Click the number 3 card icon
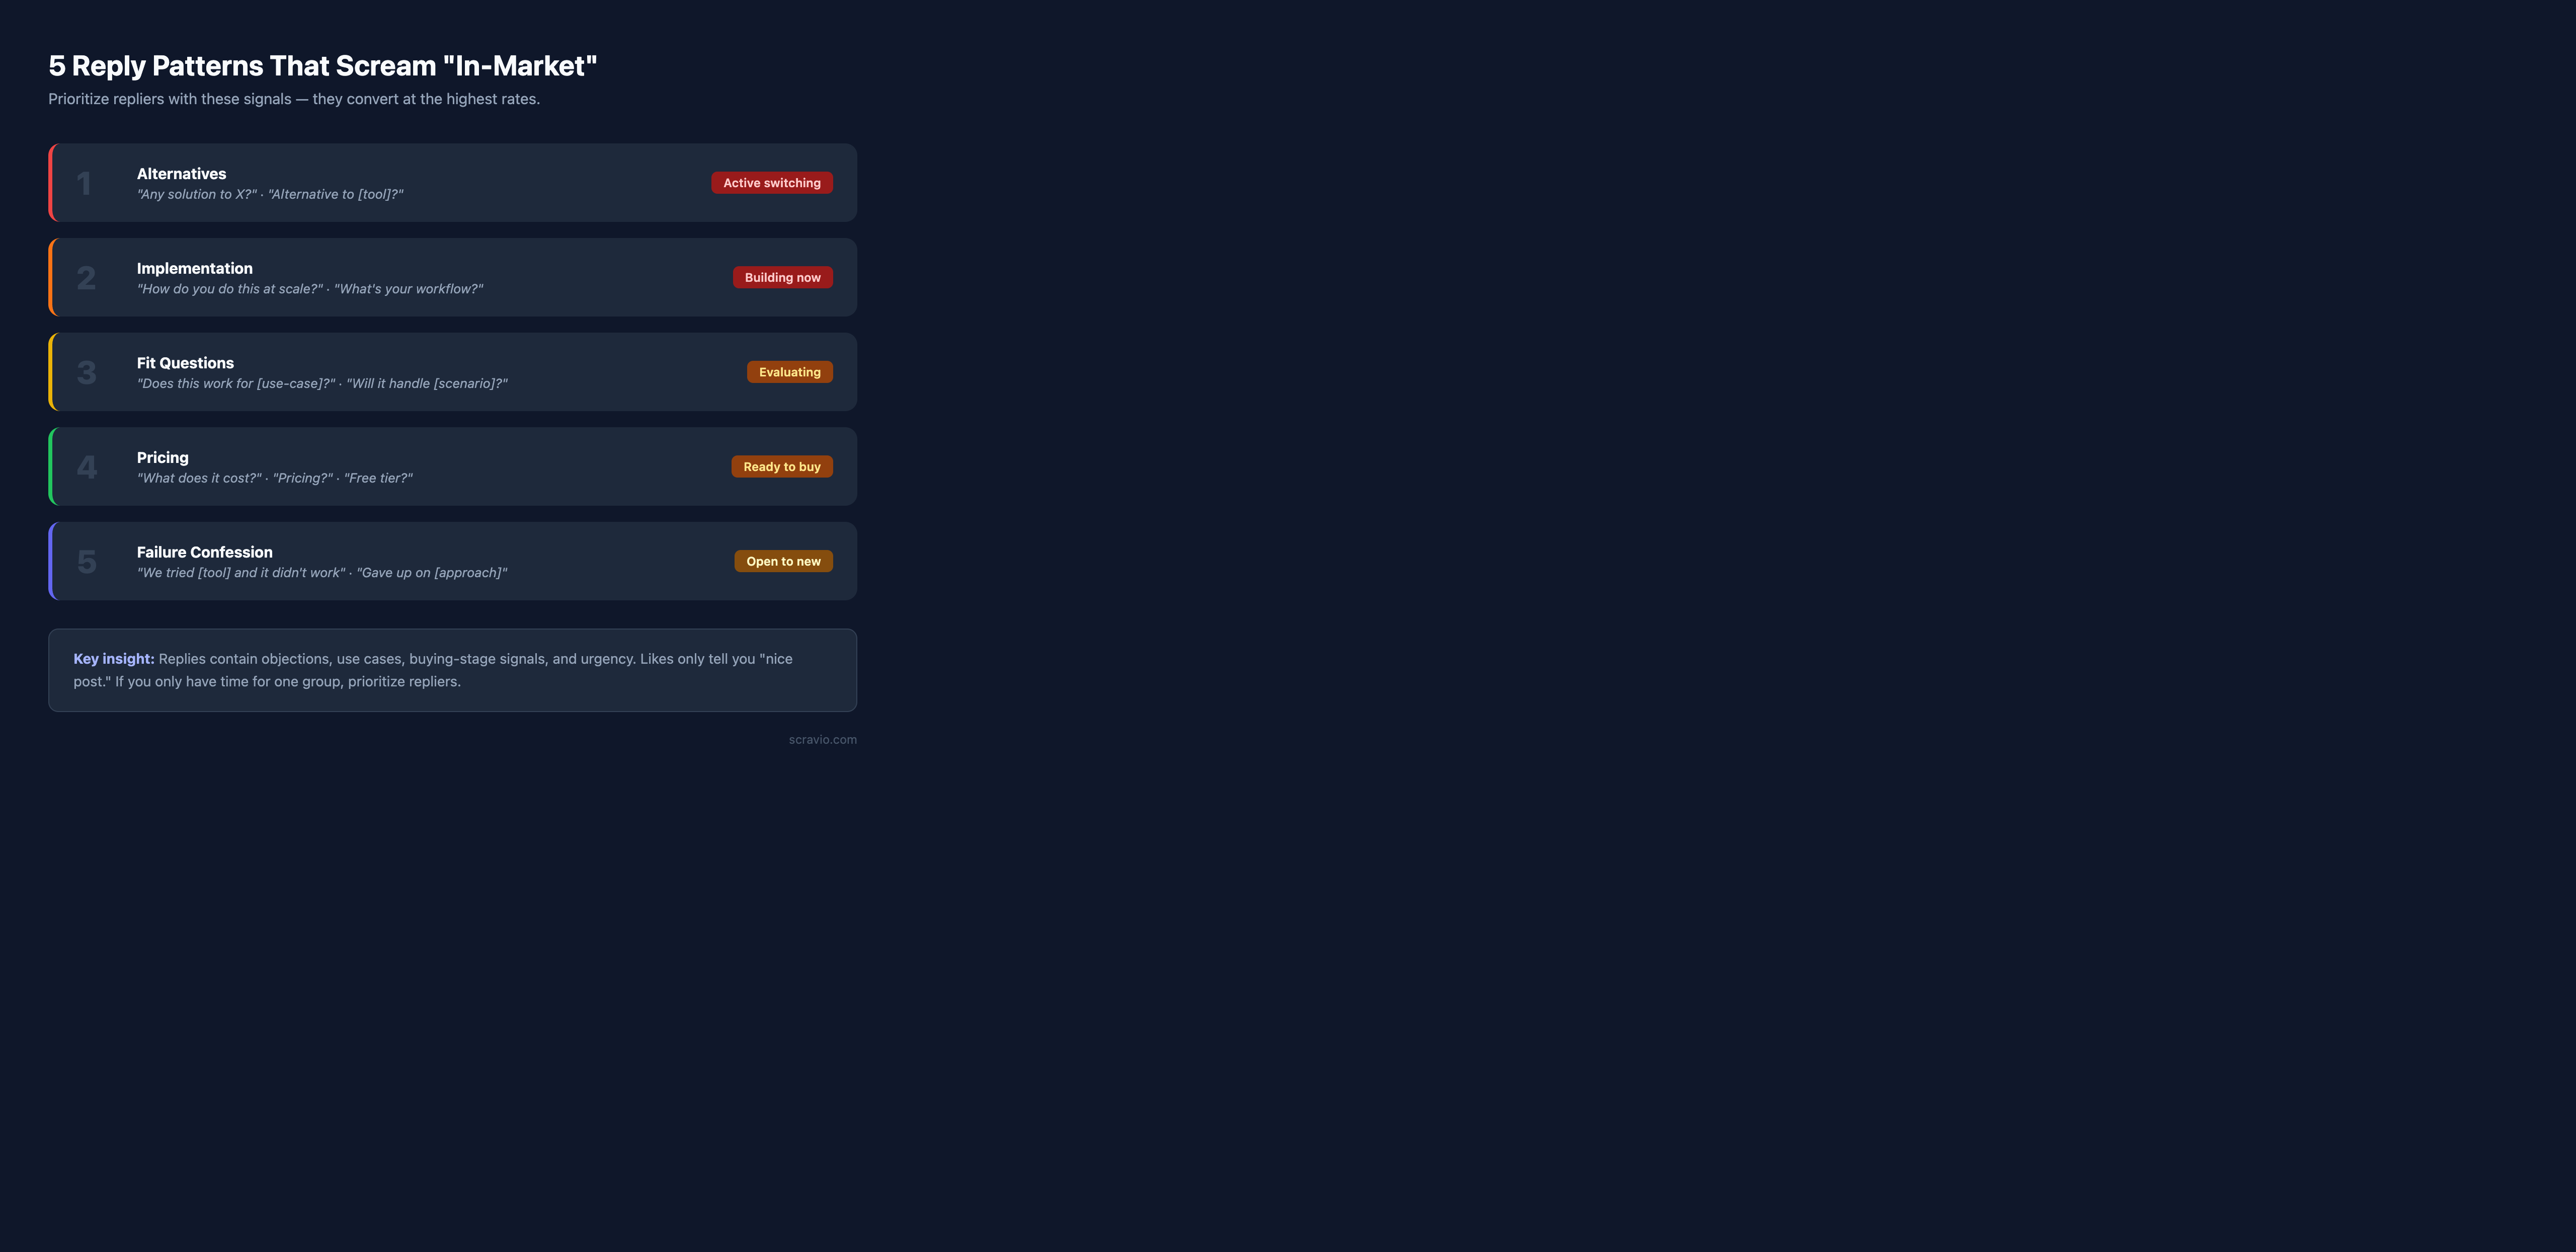 (x=86, y=373)
